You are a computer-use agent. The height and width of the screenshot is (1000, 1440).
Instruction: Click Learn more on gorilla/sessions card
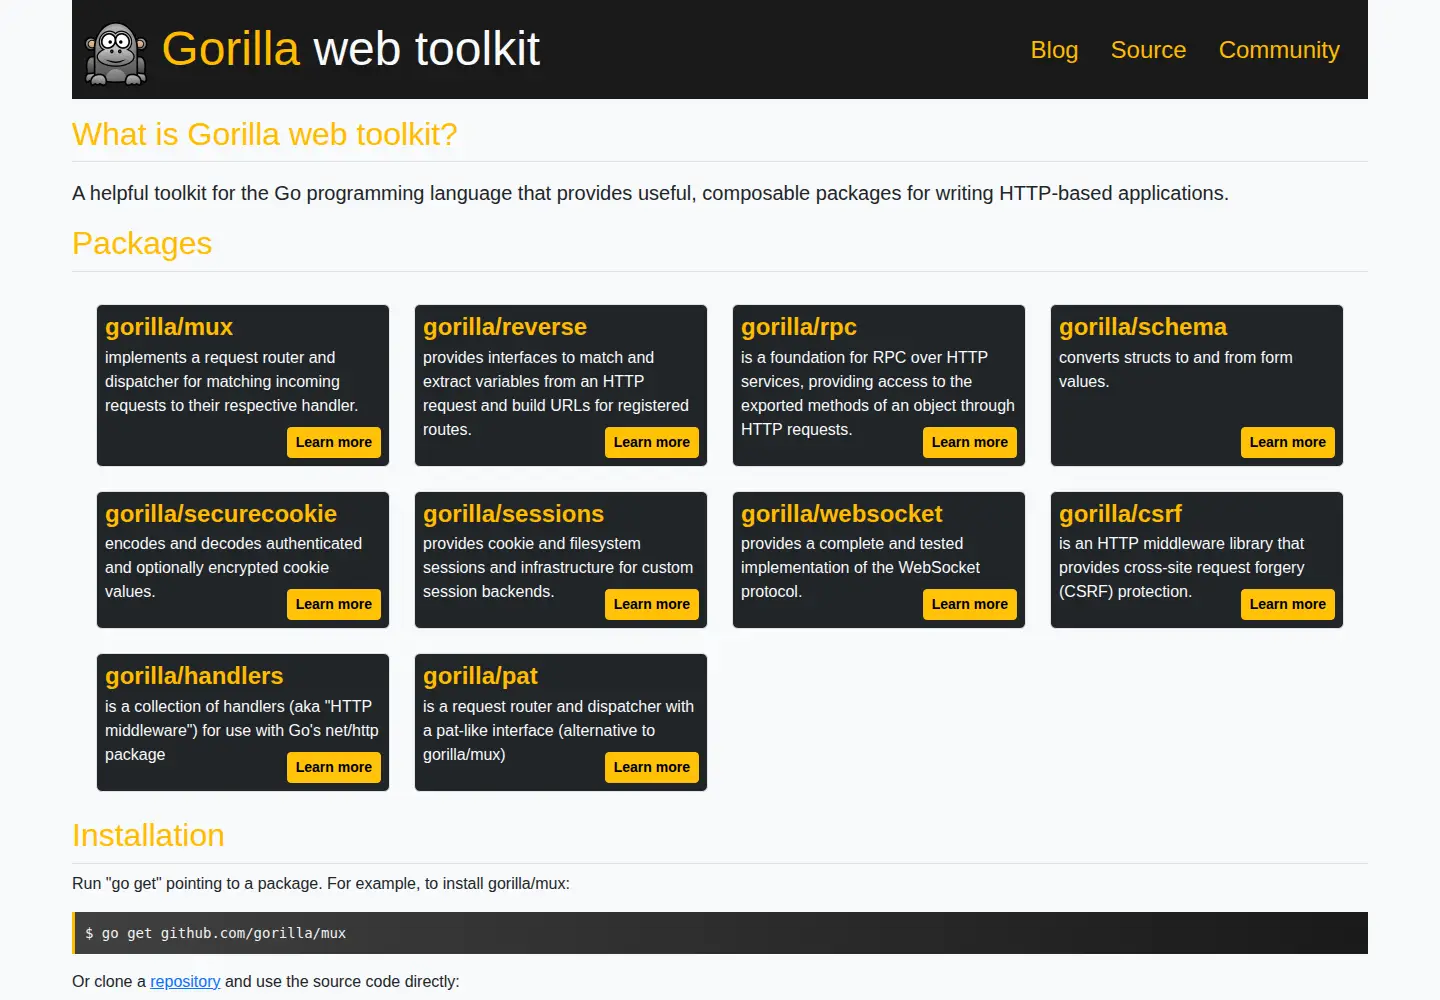(652, 604)
